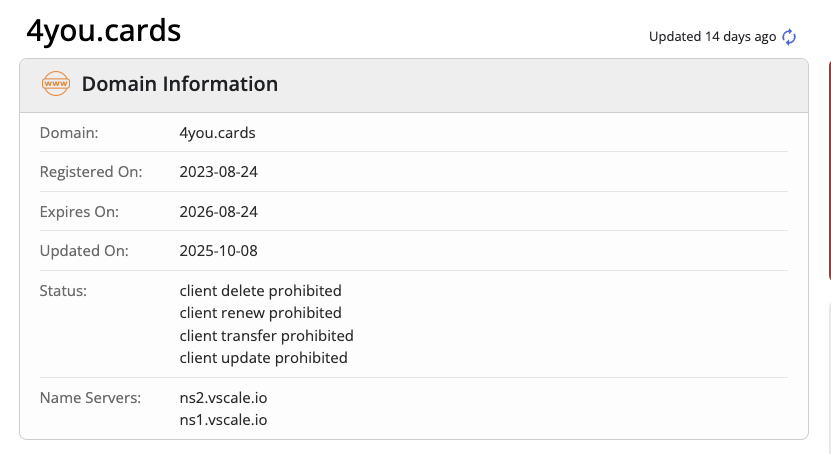The image size is (831, 454).
Task: Click the Status label
Action: [63, 291]
